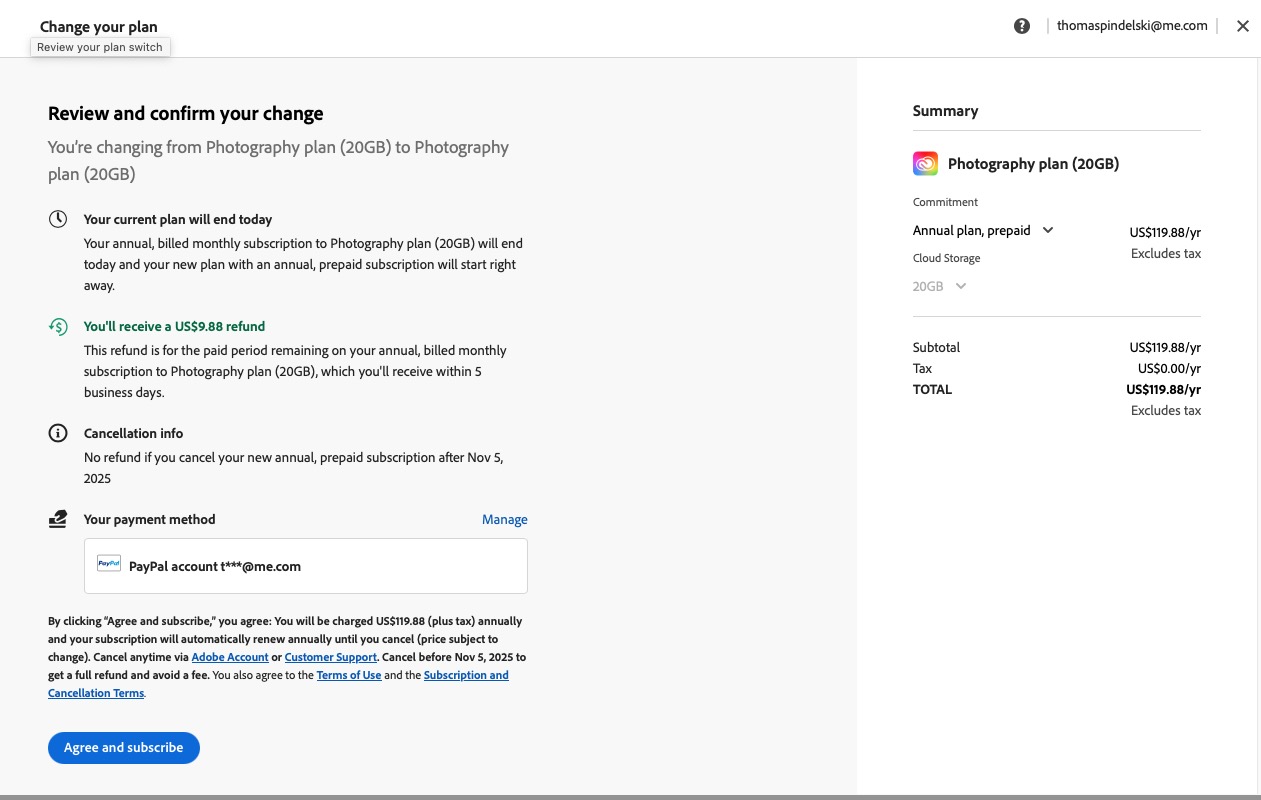The image size is (1261, 800).
Task: Click Manage next to payment method
Action: tap(504, 519)
